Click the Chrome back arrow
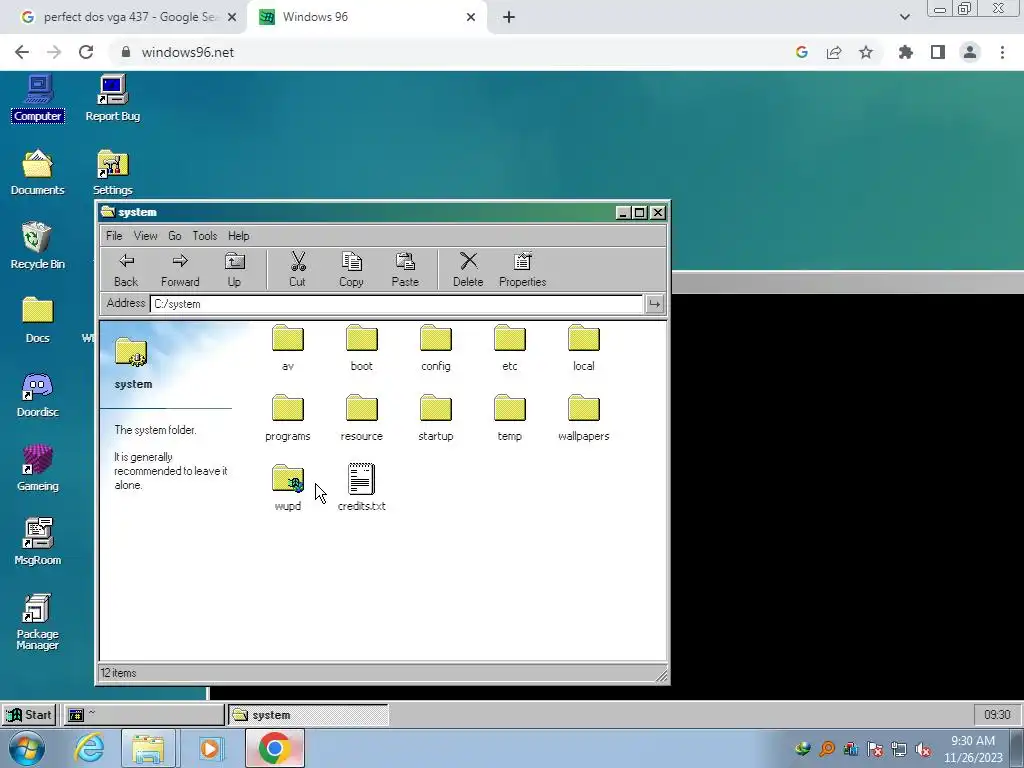 (22, 52)
